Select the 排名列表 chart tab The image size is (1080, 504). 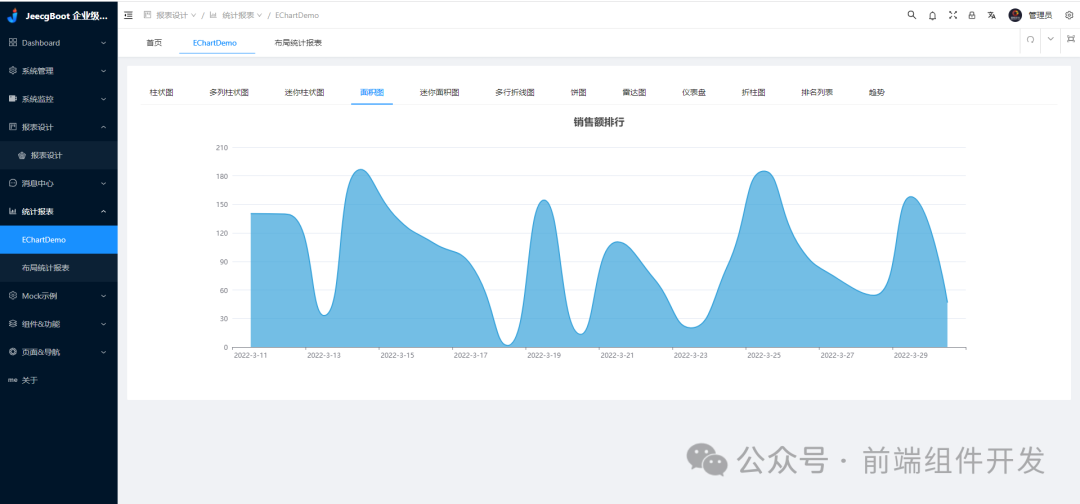click(817, 92)
